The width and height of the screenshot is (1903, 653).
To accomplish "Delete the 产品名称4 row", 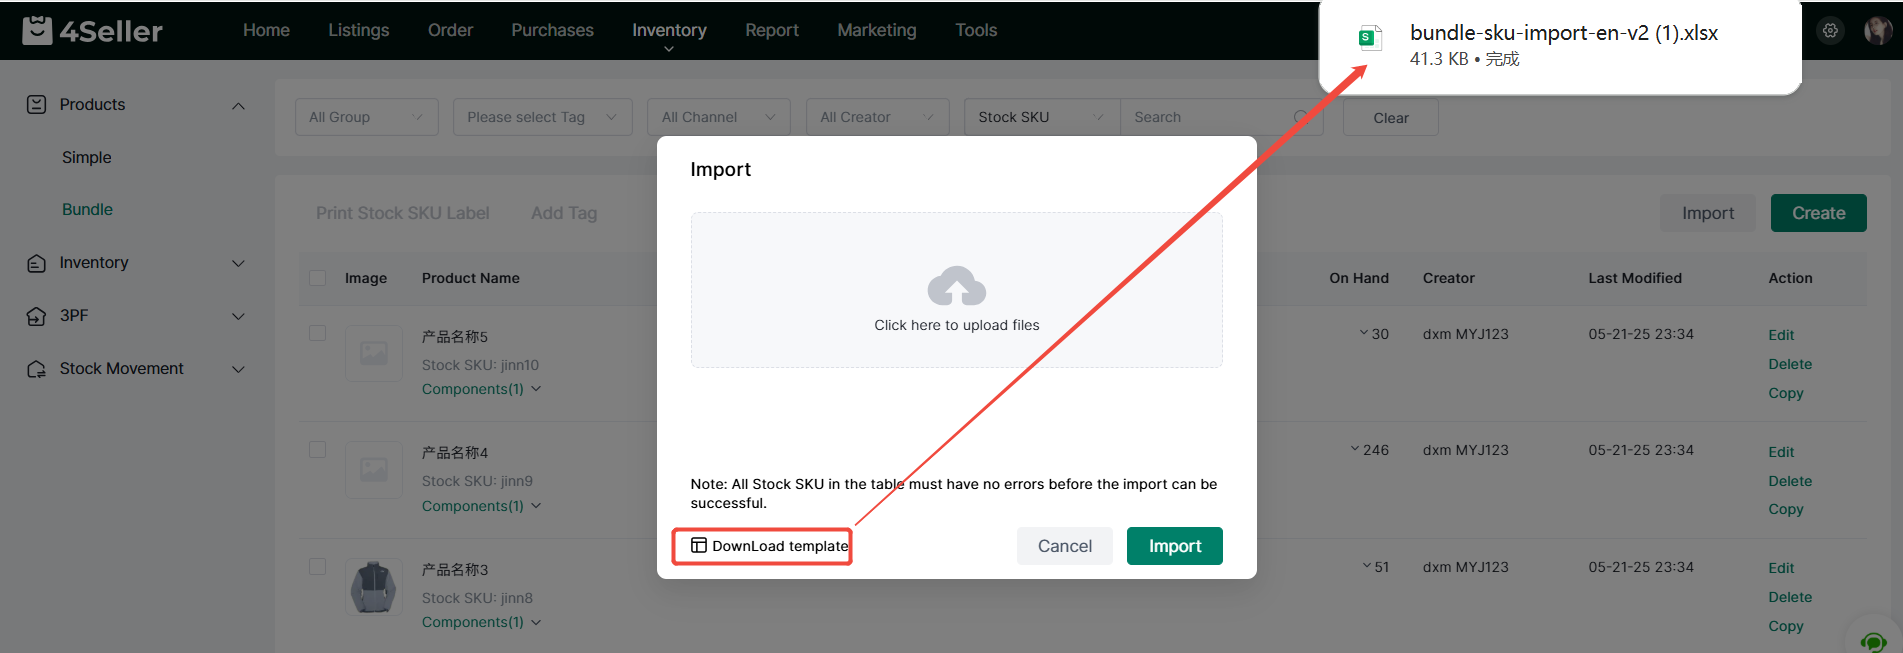I will pos(1790,481).
